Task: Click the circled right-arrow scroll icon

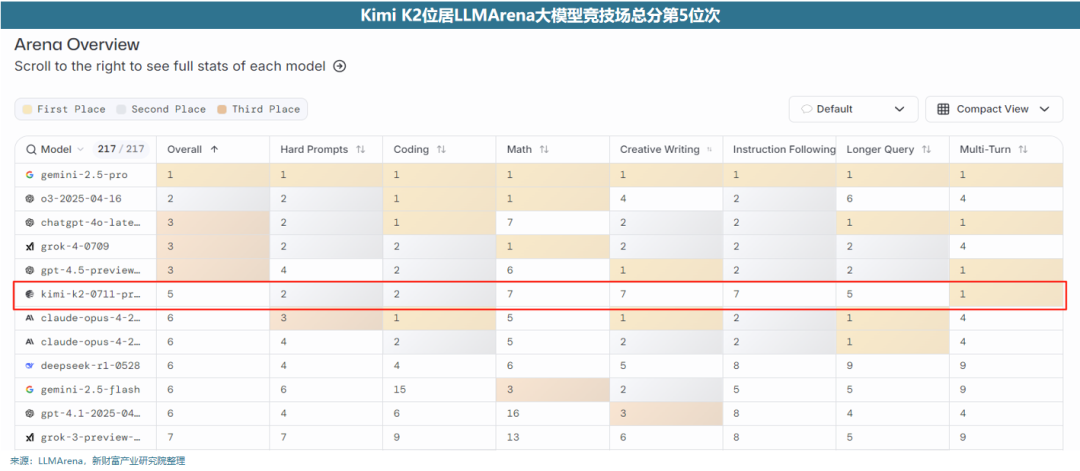Action: tap(340, 67)
